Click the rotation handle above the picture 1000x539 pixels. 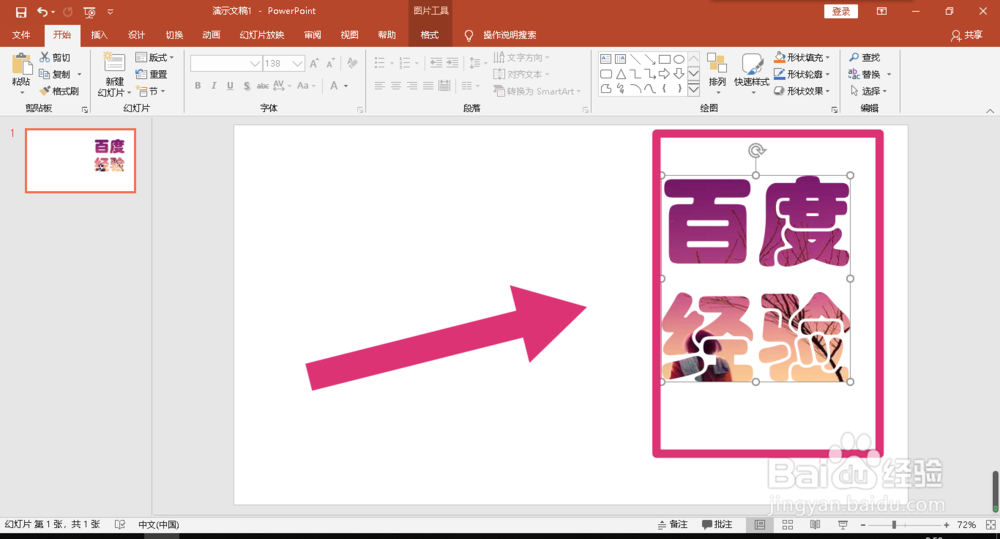click(x=756, y=151)
